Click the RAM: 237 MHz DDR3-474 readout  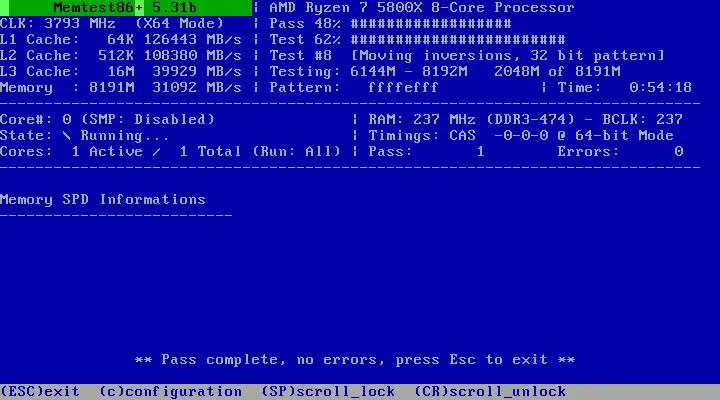point(472,119)
